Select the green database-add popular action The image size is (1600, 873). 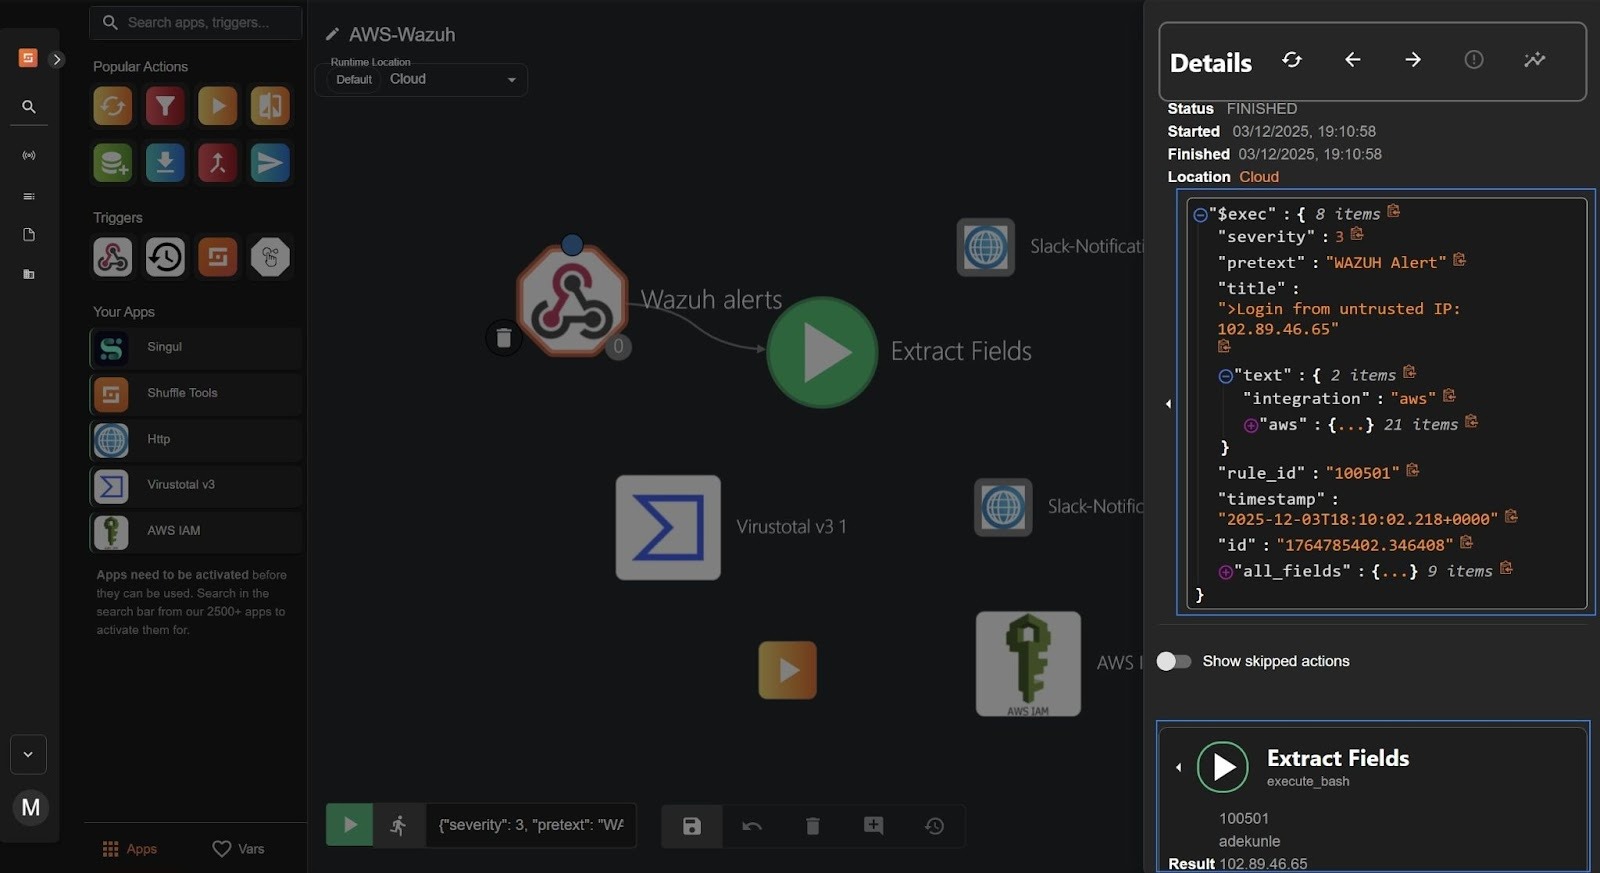[x=113, y=162]
